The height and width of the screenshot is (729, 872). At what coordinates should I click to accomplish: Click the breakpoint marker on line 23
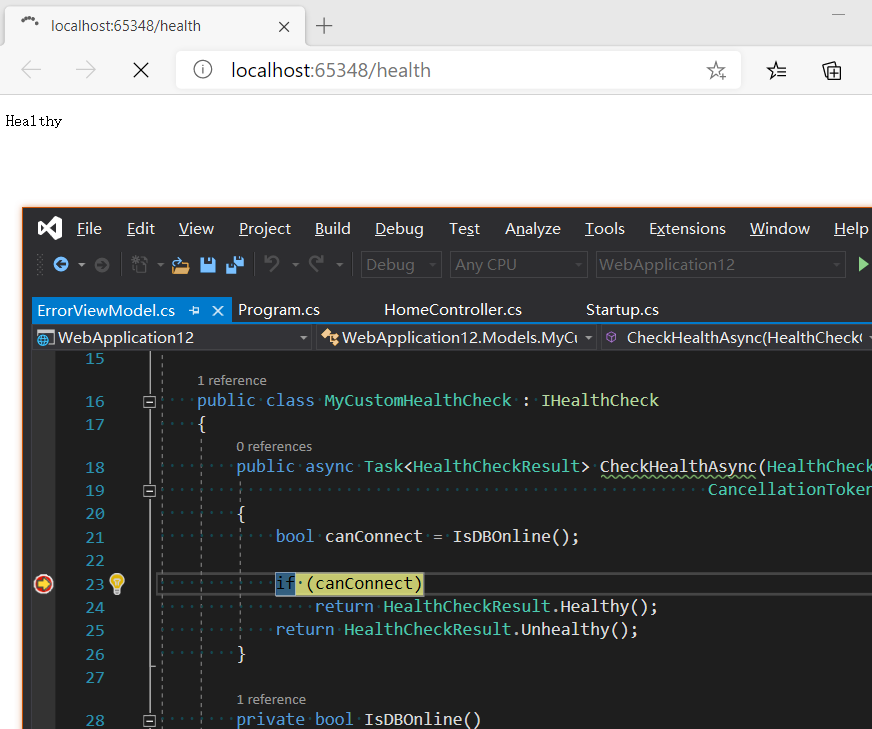(x=43, y=584)
